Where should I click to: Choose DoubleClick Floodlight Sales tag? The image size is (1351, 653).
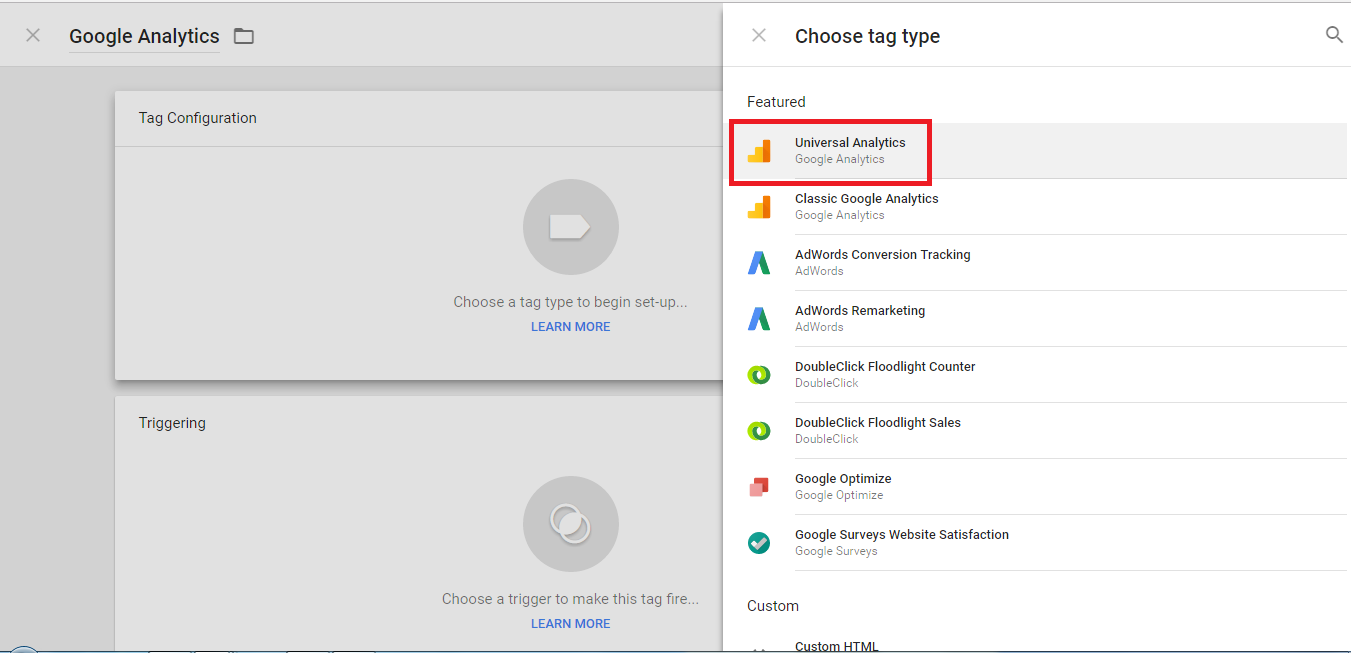[x=1035, y=431]
